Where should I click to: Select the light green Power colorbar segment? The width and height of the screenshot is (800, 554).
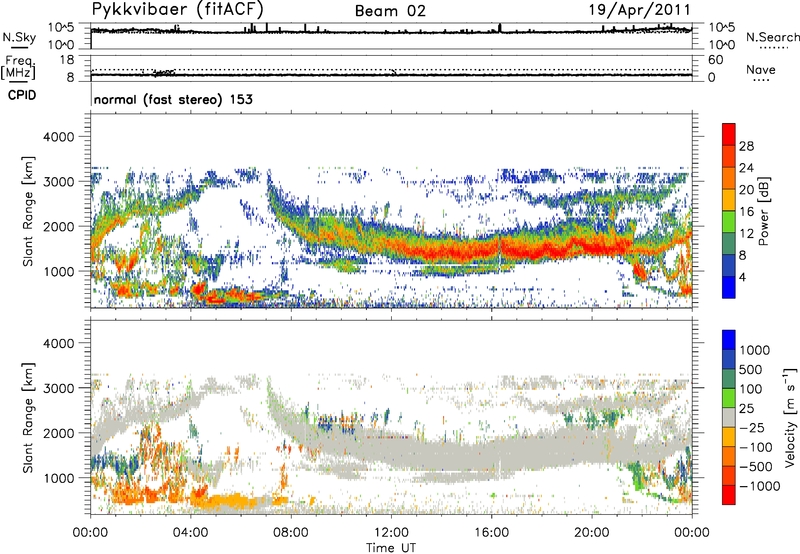pyautogui.click(x=729, y=222)
